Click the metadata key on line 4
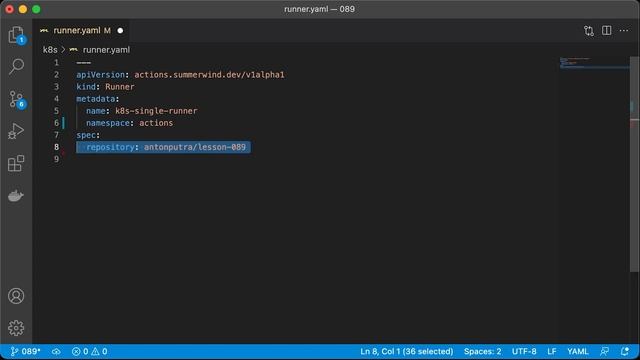This screenshot has width=640, height=360. 96,99
